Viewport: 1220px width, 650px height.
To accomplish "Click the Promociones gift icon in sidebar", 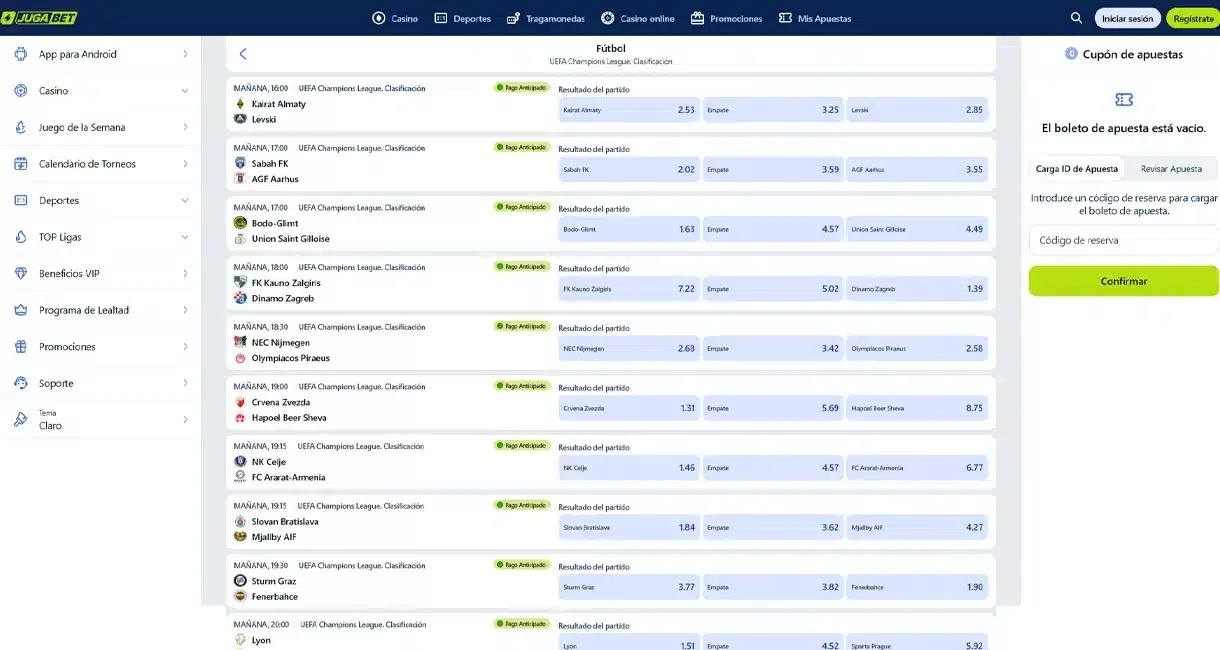I will (20, 347).
